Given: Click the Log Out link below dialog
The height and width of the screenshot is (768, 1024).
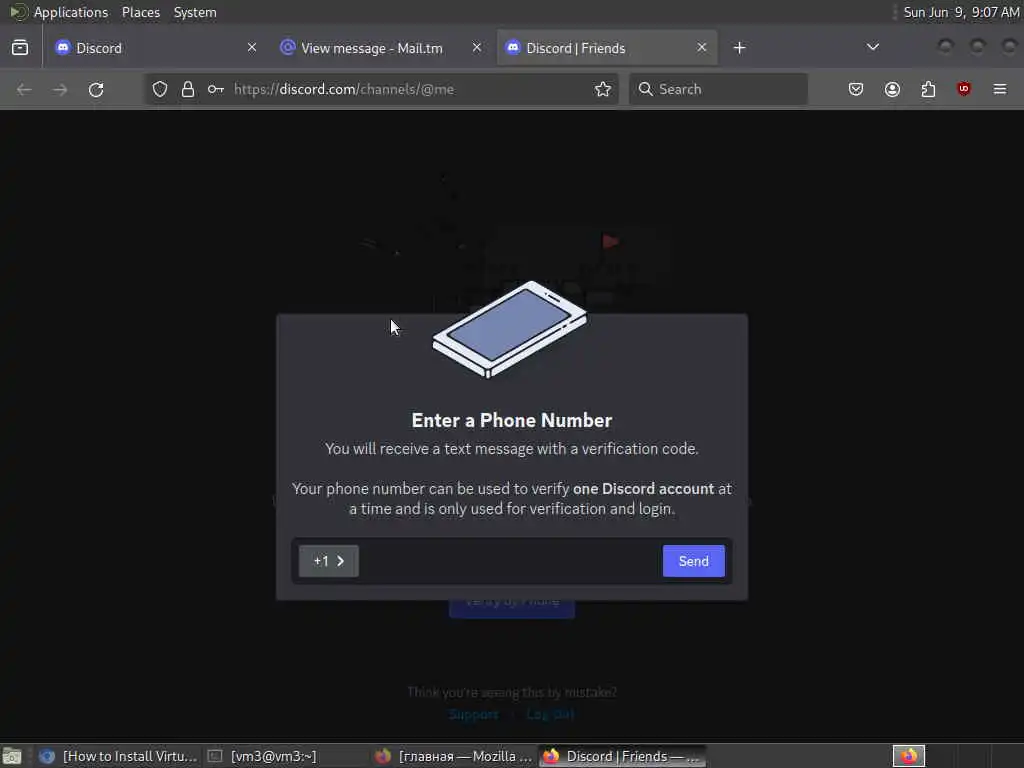Looking at the screenshot, I should [551, 714].
